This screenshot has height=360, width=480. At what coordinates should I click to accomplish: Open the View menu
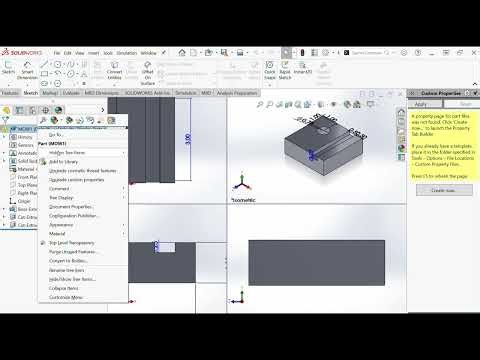pyautogui.click(x=79, y=53)
